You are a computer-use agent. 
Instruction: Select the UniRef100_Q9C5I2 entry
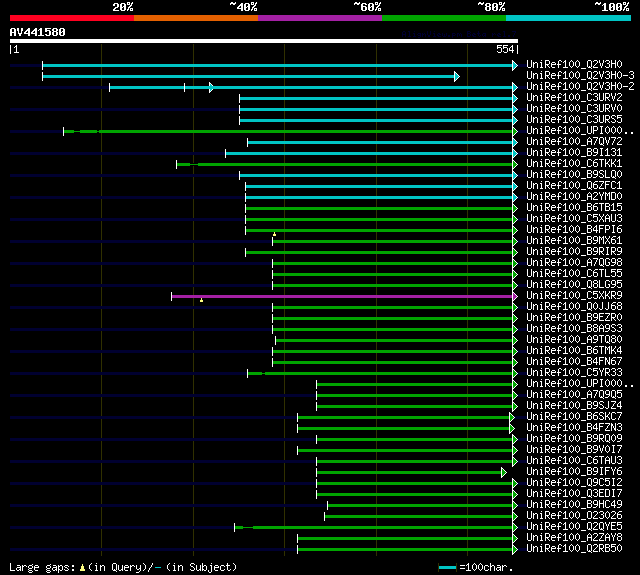coord(574,483)
